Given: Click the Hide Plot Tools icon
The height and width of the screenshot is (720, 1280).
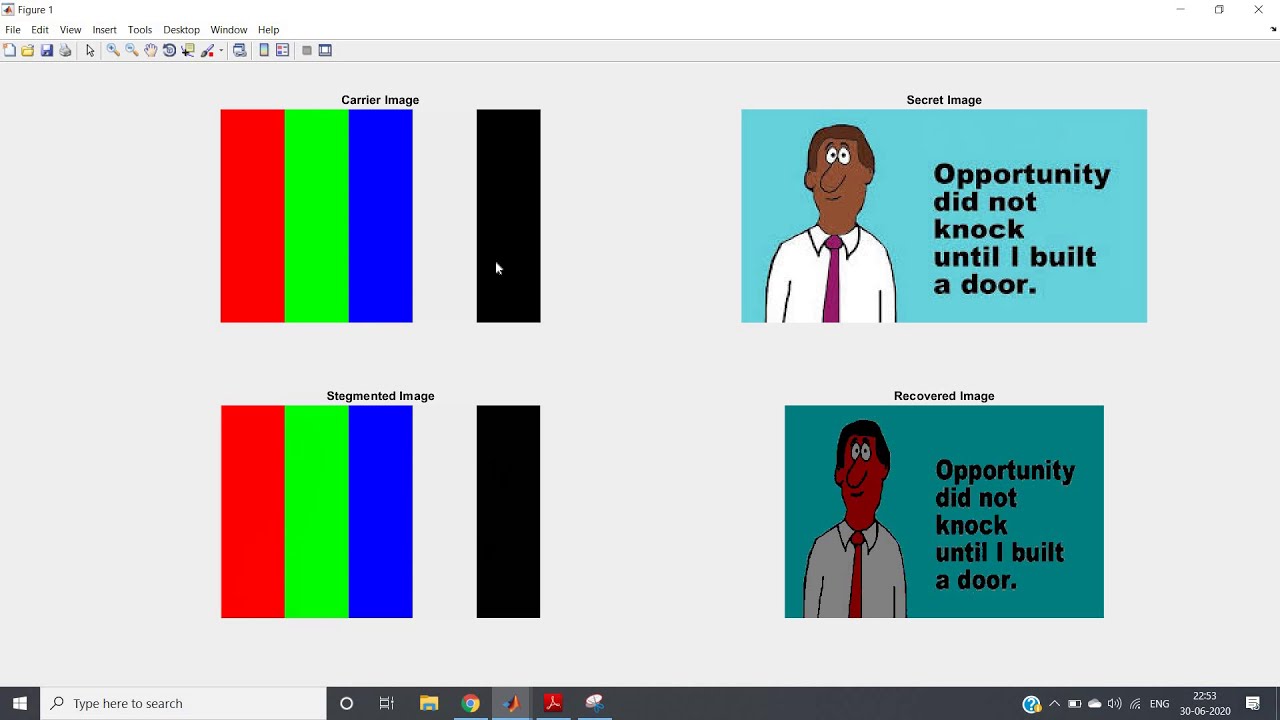Looking at the screenshot, I should coord(307,50).
